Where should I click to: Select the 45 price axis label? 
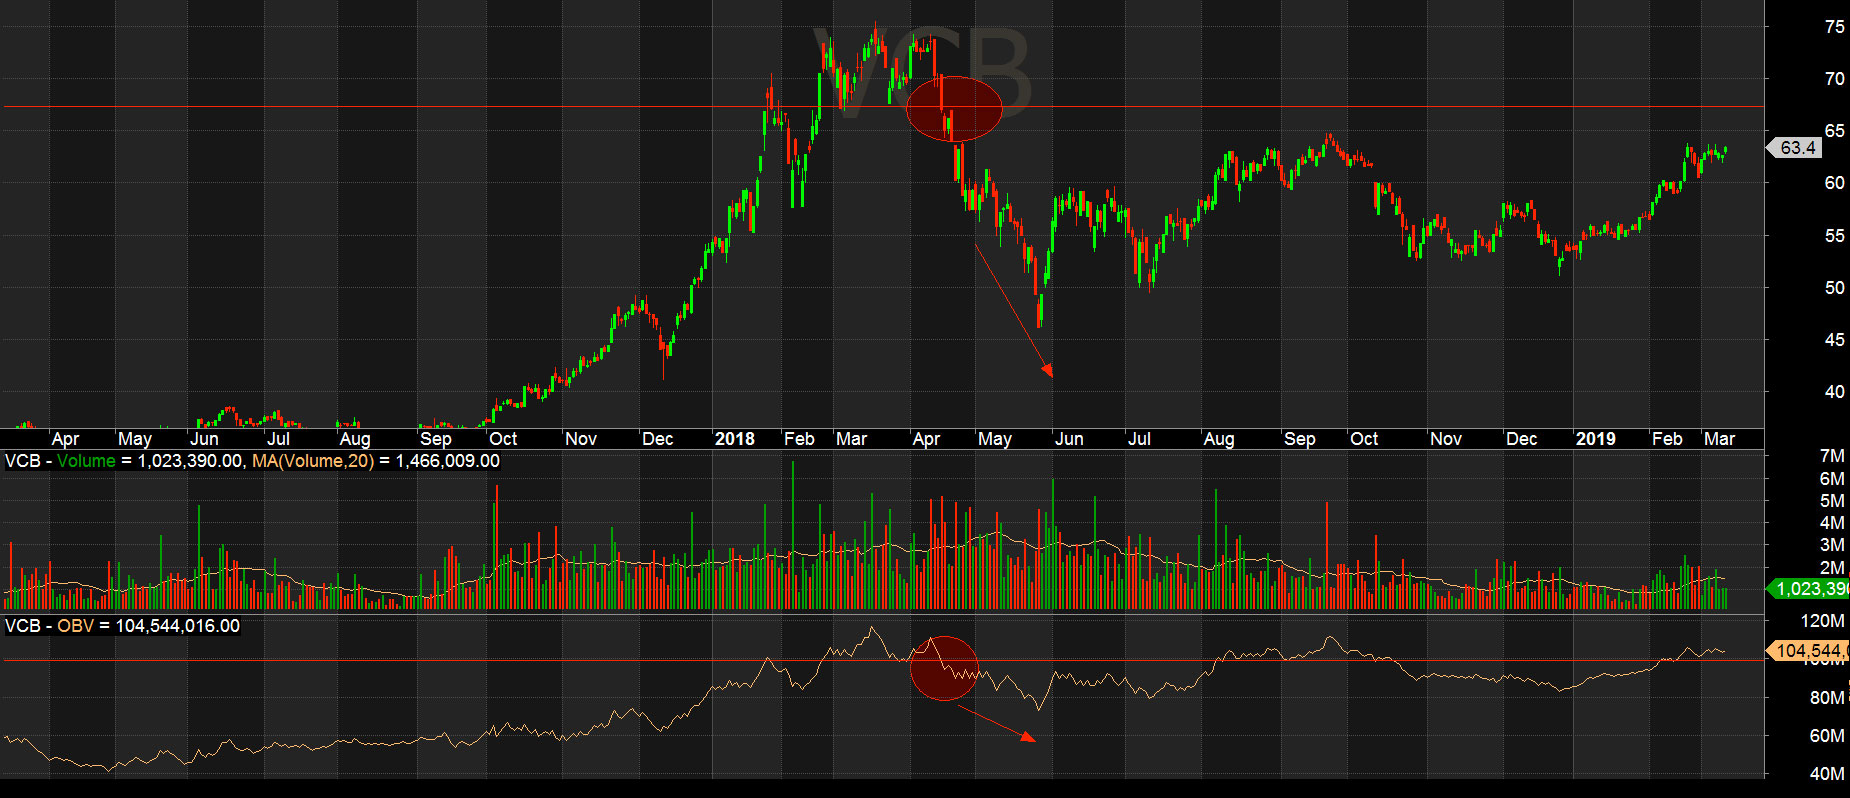(x=1834, y=340)
